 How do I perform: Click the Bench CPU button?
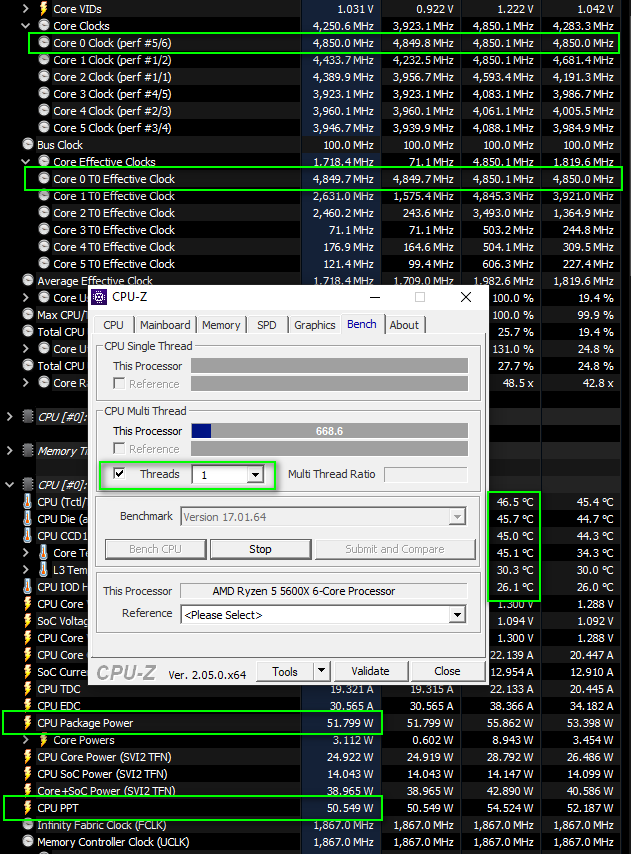click(155, 549)
